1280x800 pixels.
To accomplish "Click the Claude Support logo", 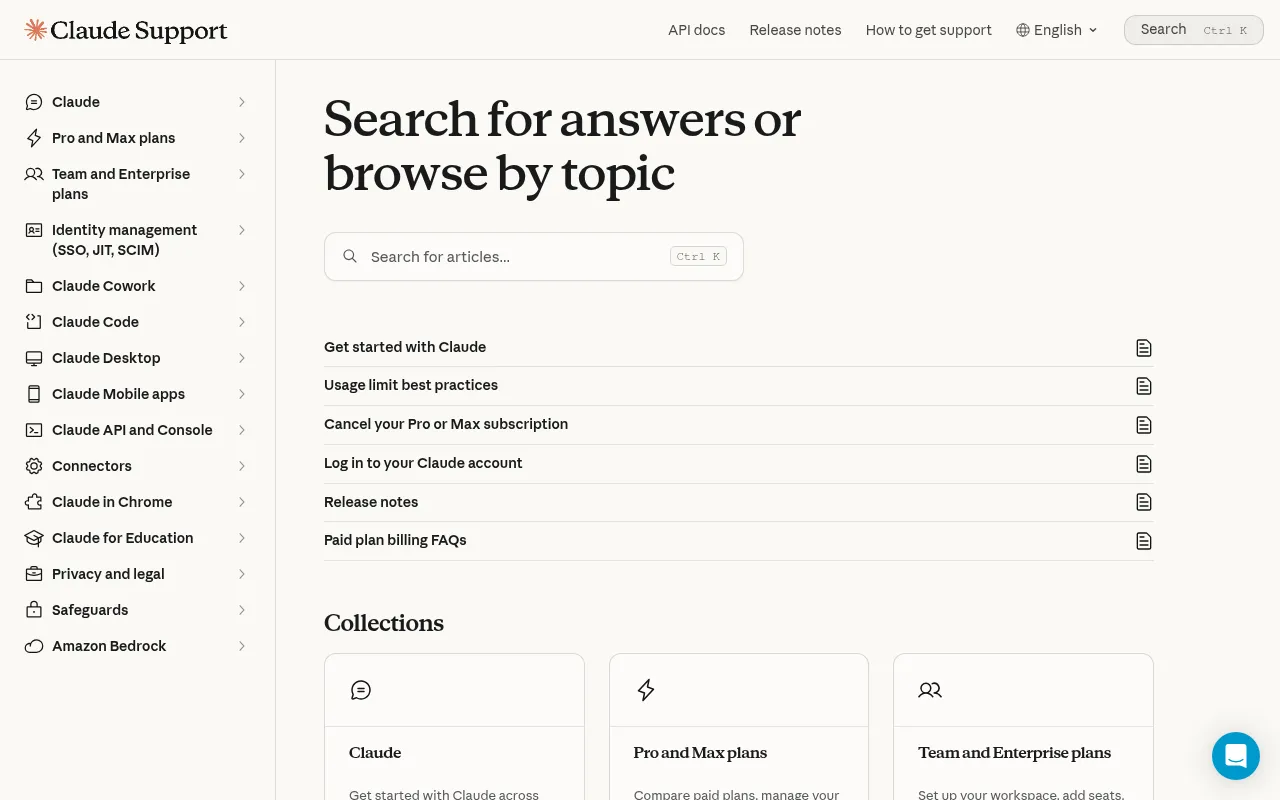I will coord(126,30).
